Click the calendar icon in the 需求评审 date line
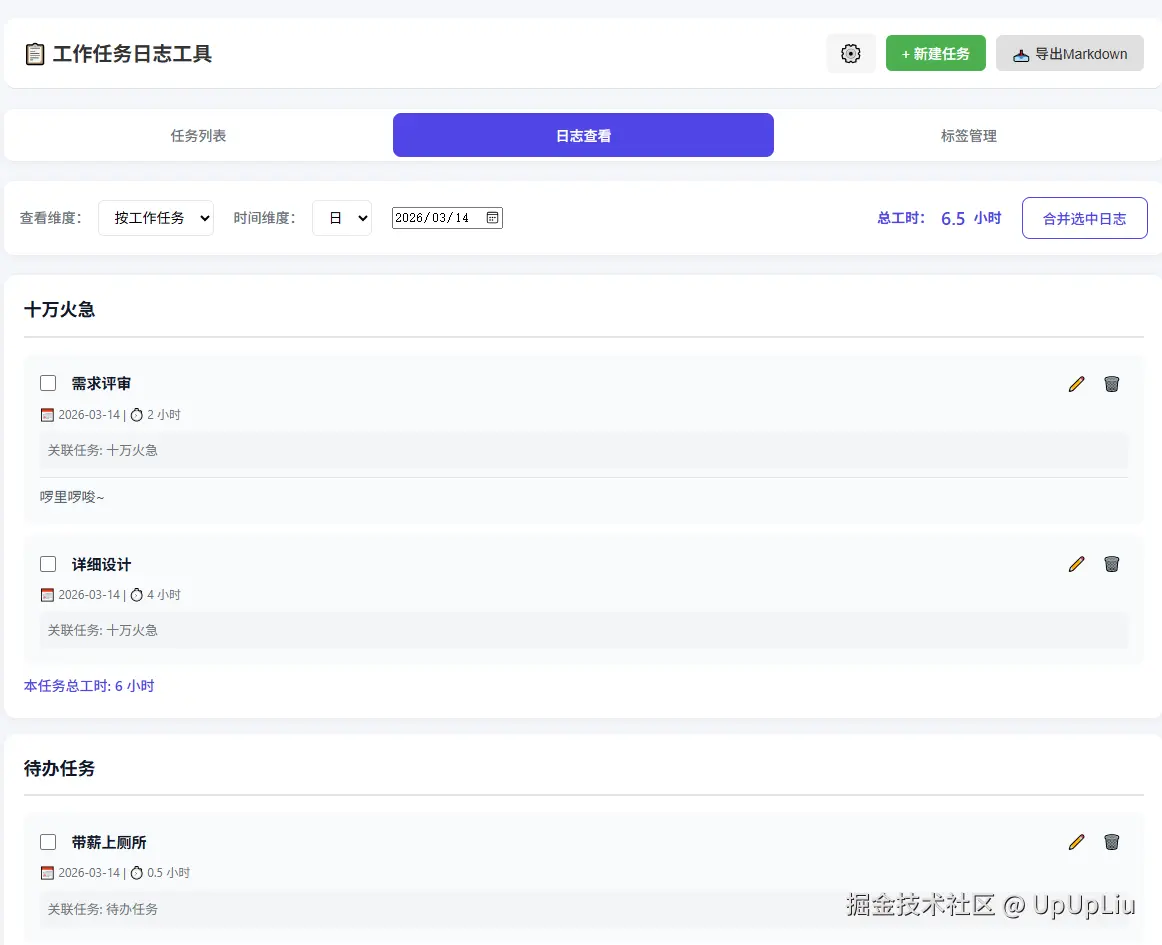This screenshot has height=945, width=1162. (47, 415)
